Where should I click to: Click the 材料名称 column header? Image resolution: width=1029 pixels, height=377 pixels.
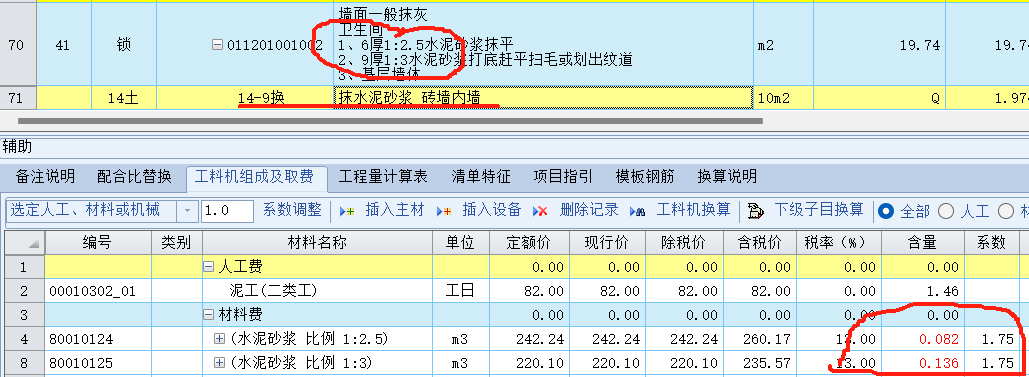click(x=317, y=243)
